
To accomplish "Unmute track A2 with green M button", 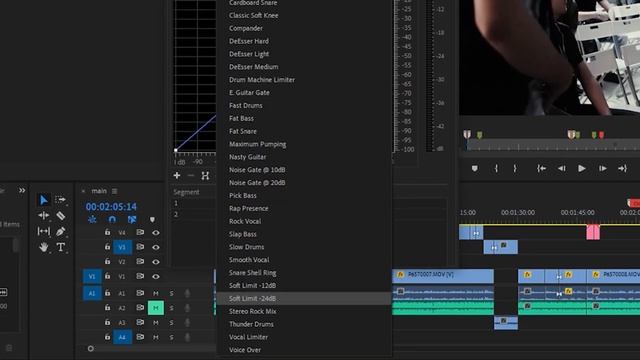I will pos(156,308).
